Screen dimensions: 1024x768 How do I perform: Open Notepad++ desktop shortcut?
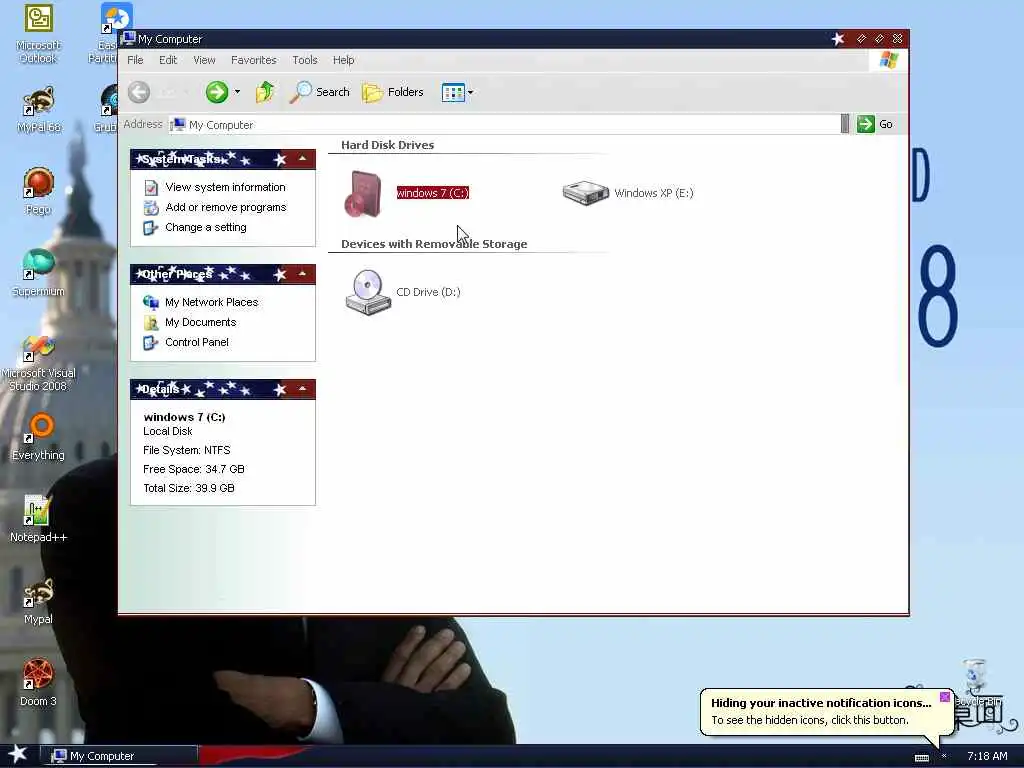[38, 519]
